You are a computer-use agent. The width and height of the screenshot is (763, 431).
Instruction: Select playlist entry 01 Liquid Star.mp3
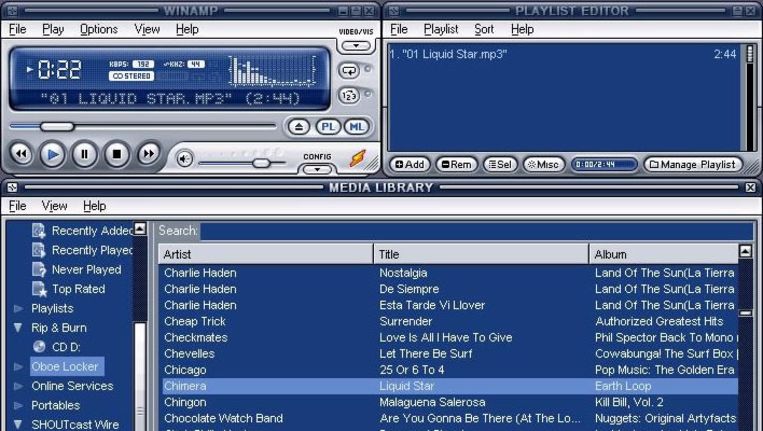(x=563, y=54)
